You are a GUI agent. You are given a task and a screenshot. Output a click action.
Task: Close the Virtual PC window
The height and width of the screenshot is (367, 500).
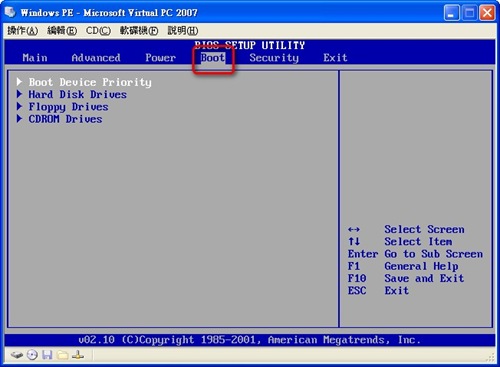[x=487, y=13]
